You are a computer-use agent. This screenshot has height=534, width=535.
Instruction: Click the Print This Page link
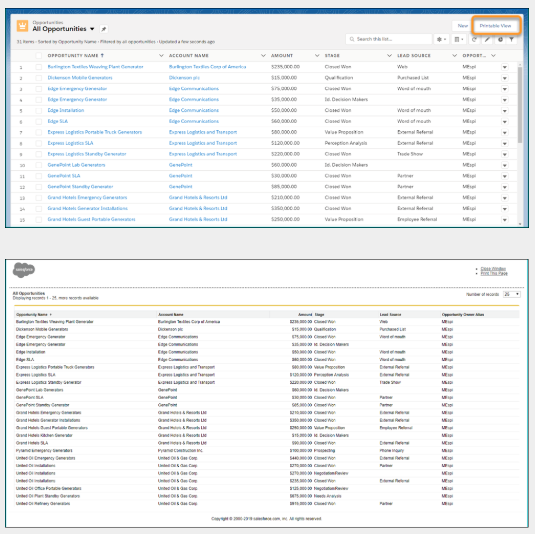494,273
